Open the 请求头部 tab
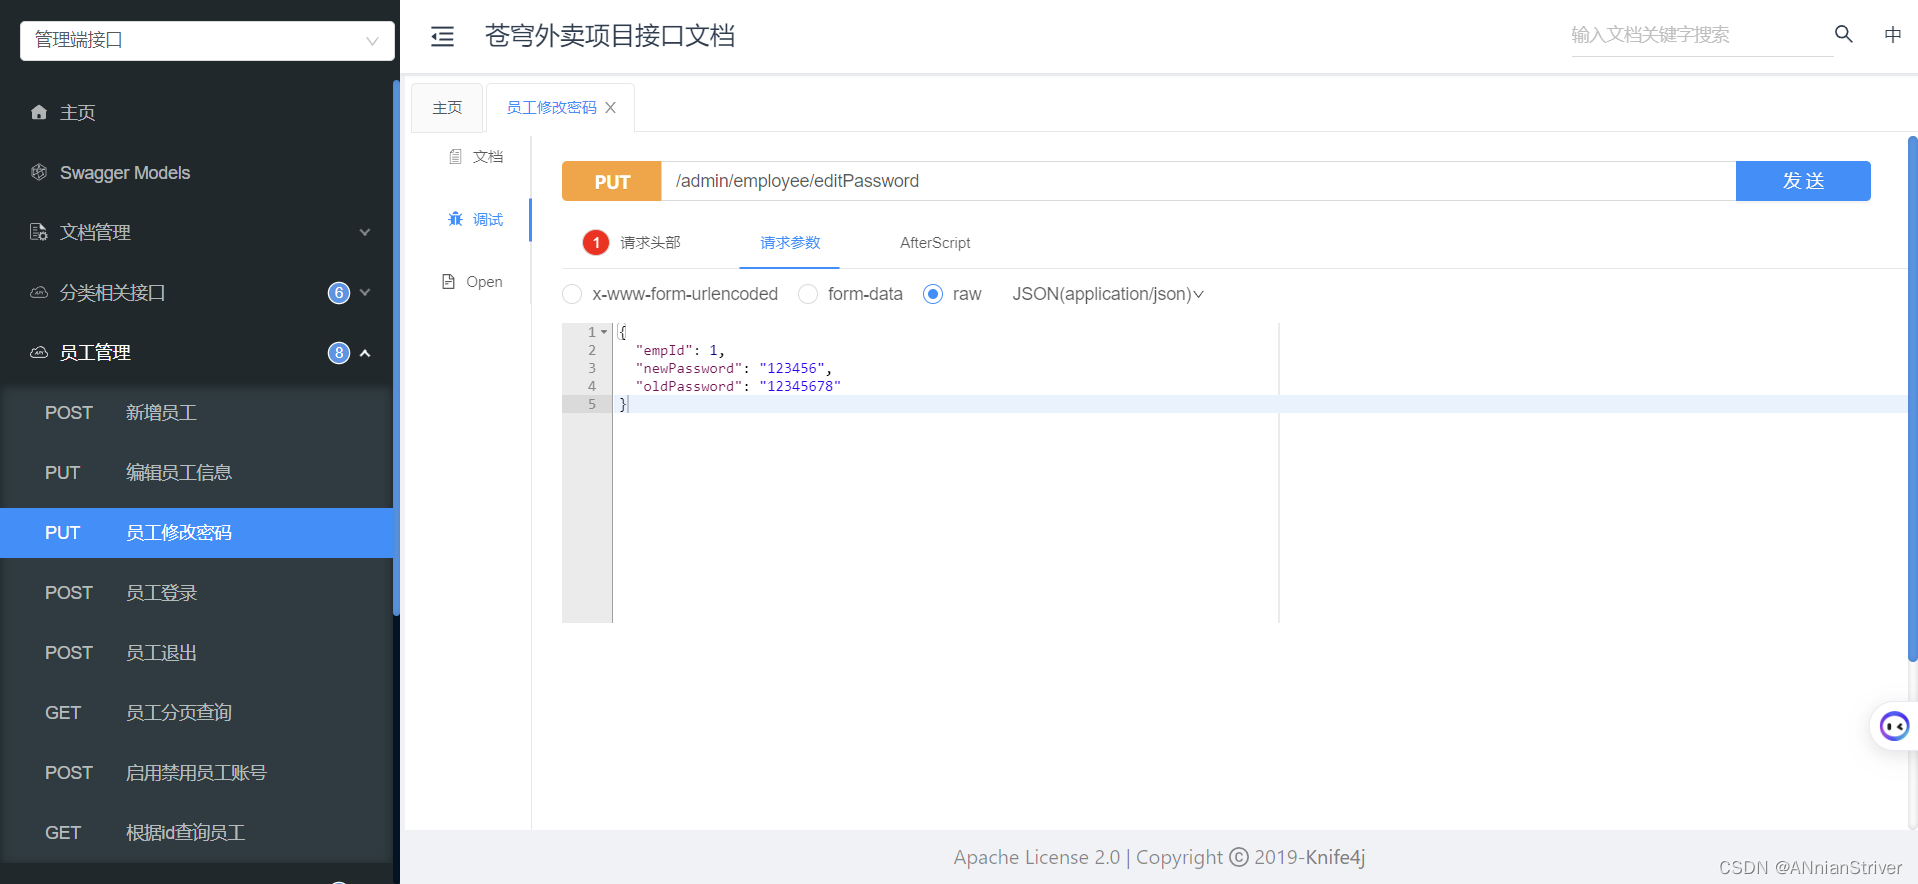This screenshot has width=1918, height=884. 650,242
